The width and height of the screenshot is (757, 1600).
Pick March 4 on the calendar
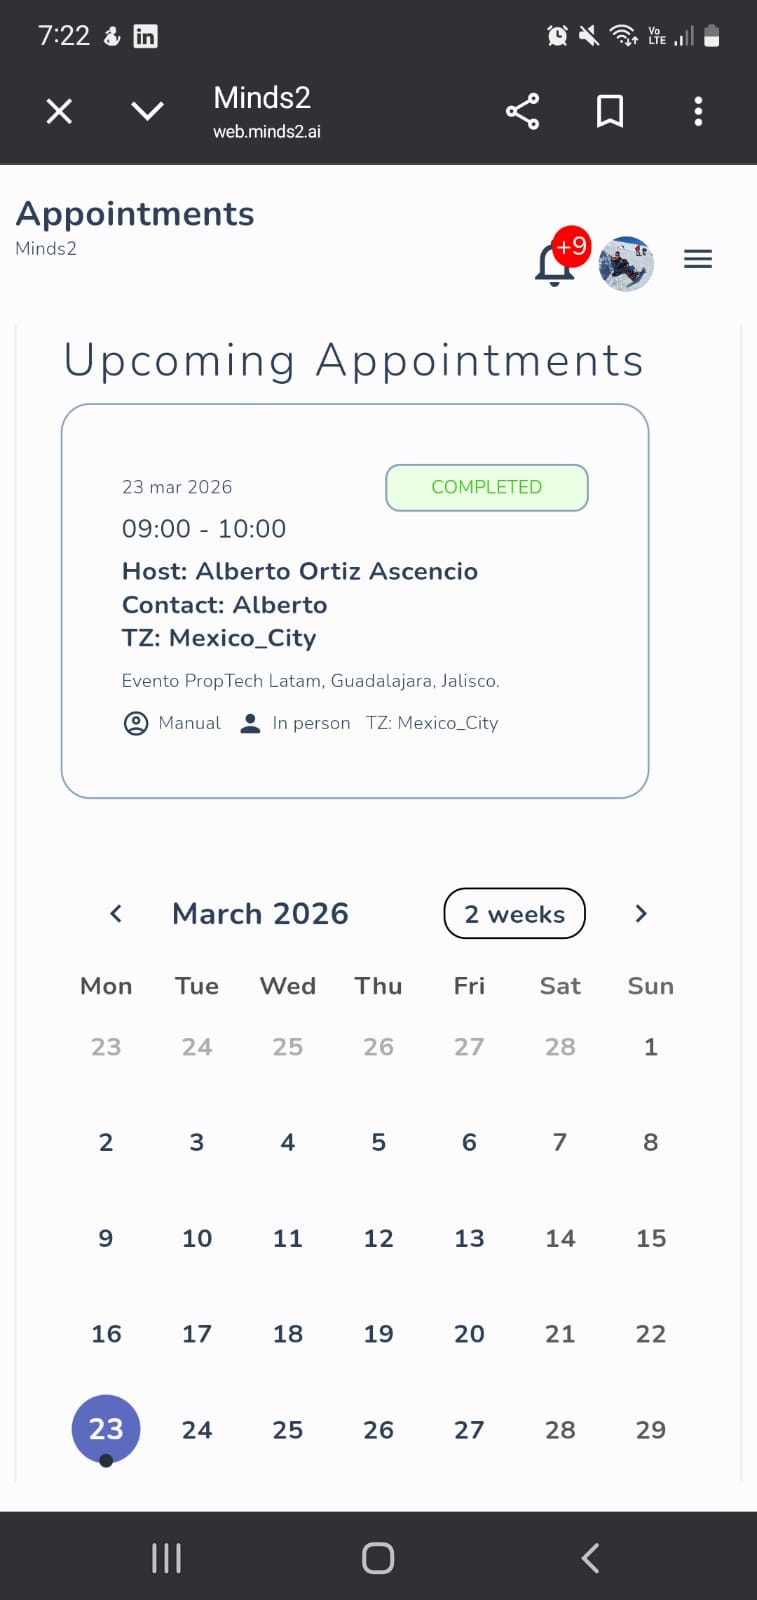[288, 1142]
